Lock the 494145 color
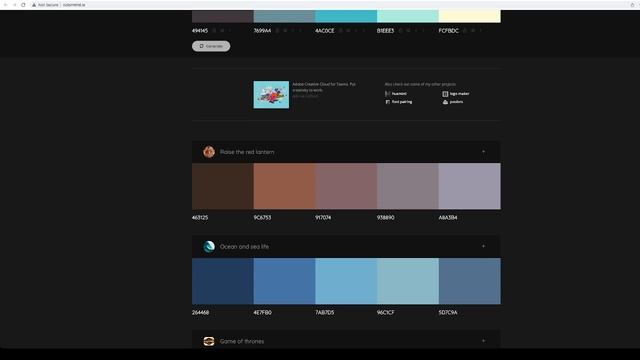Viewport: 640px width, 360px height. pos(215,31)
